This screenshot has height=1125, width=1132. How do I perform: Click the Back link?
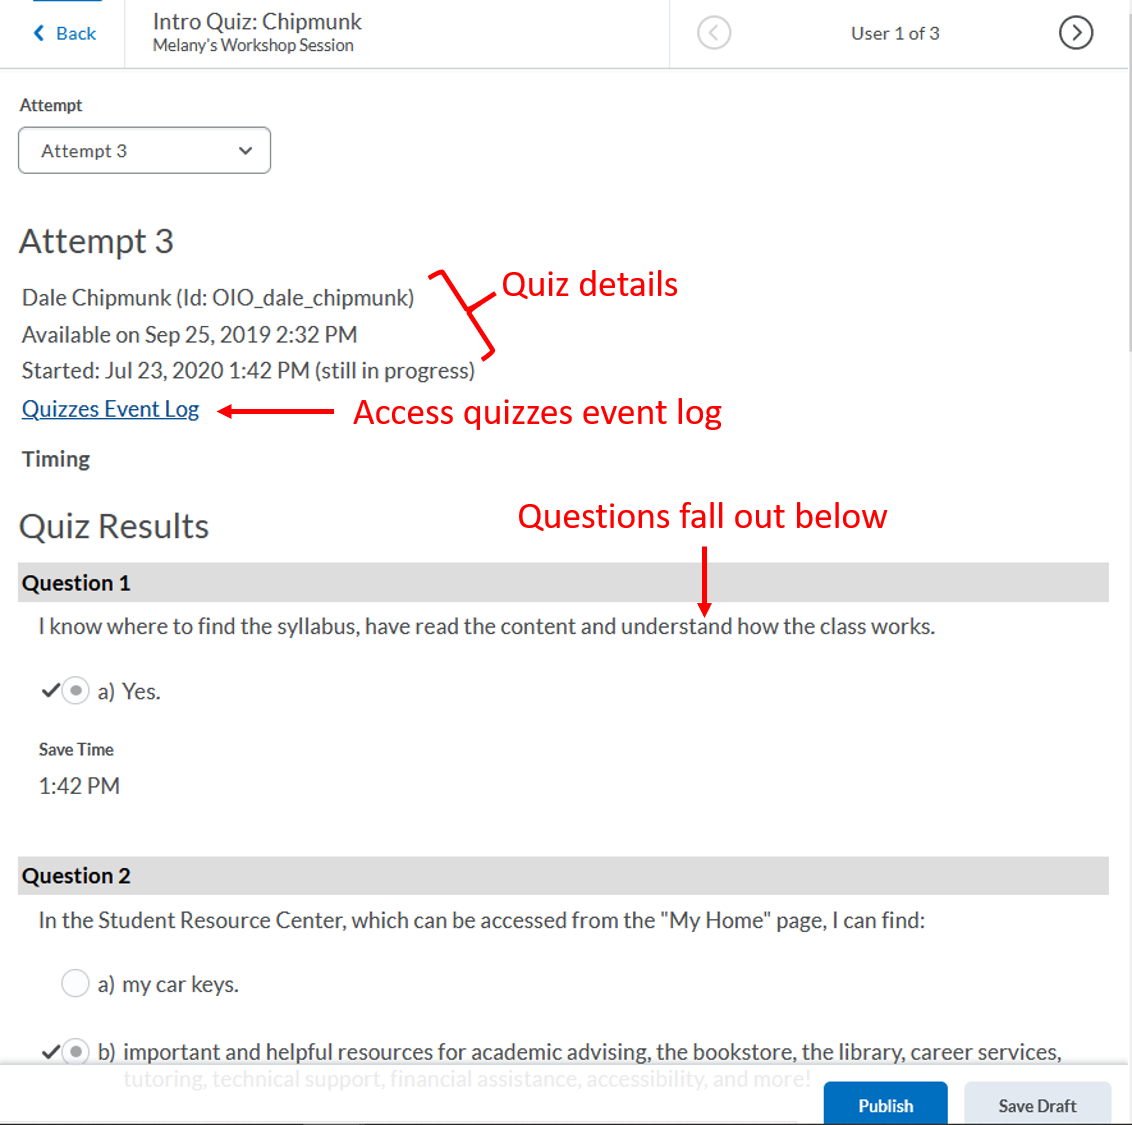[x=72, y=33]
